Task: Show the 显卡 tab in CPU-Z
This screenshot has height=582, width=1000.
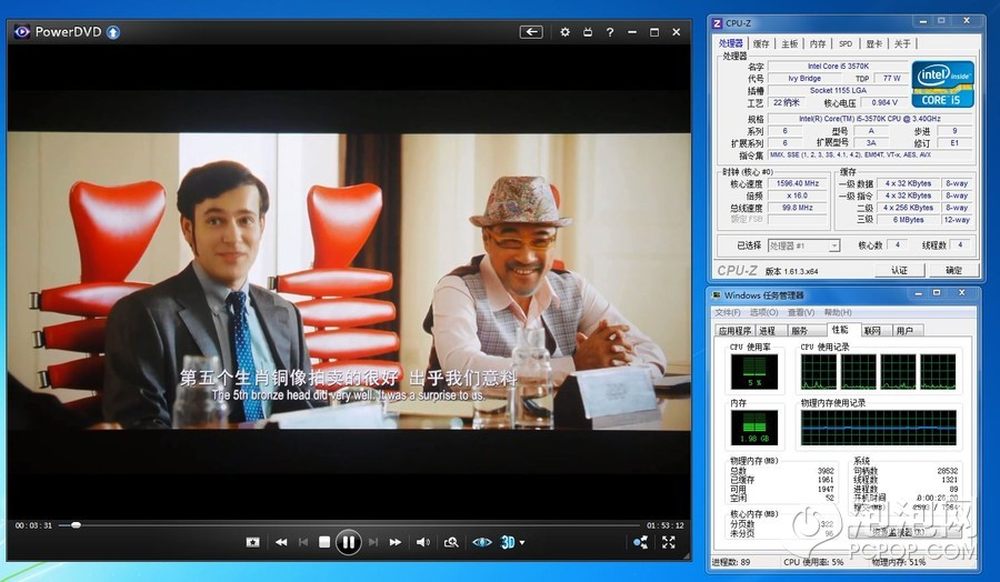Action: pyautogui.click(x=873, y=43)
